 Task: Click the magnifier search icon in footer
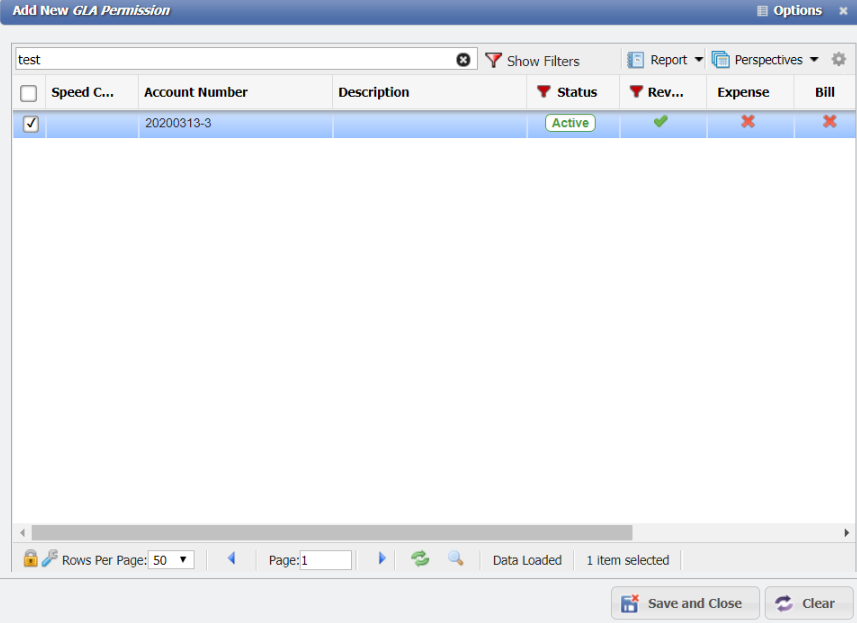click(455, 559)
